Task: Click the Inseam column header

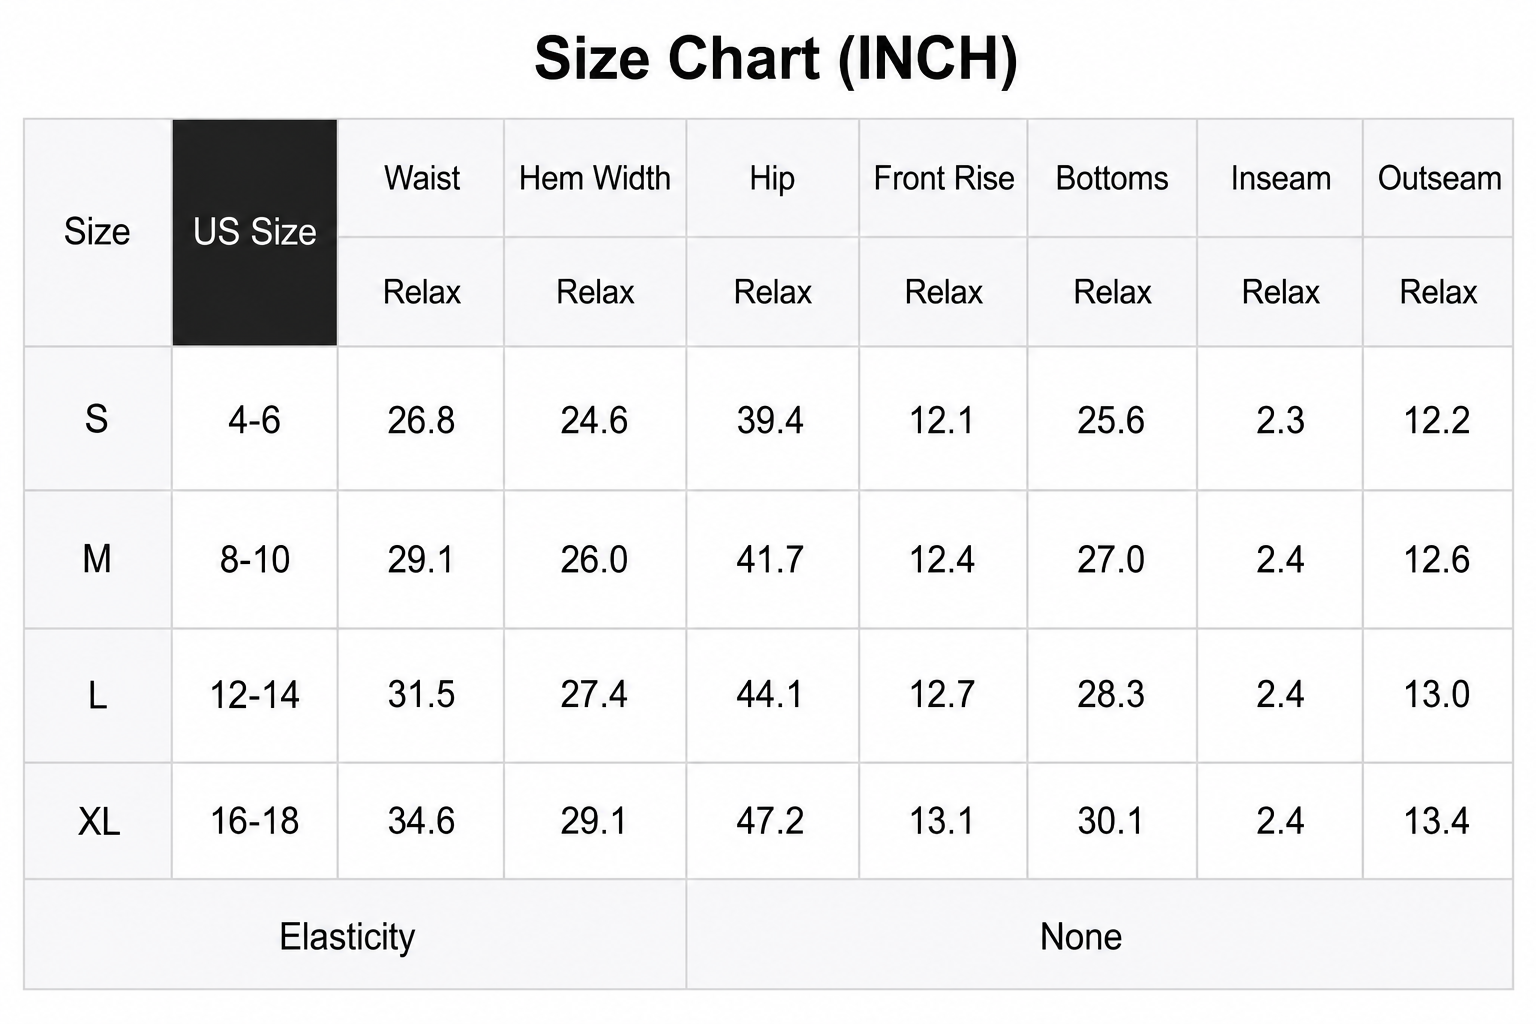Action: pyautogui.click(x=1280, y=178)
